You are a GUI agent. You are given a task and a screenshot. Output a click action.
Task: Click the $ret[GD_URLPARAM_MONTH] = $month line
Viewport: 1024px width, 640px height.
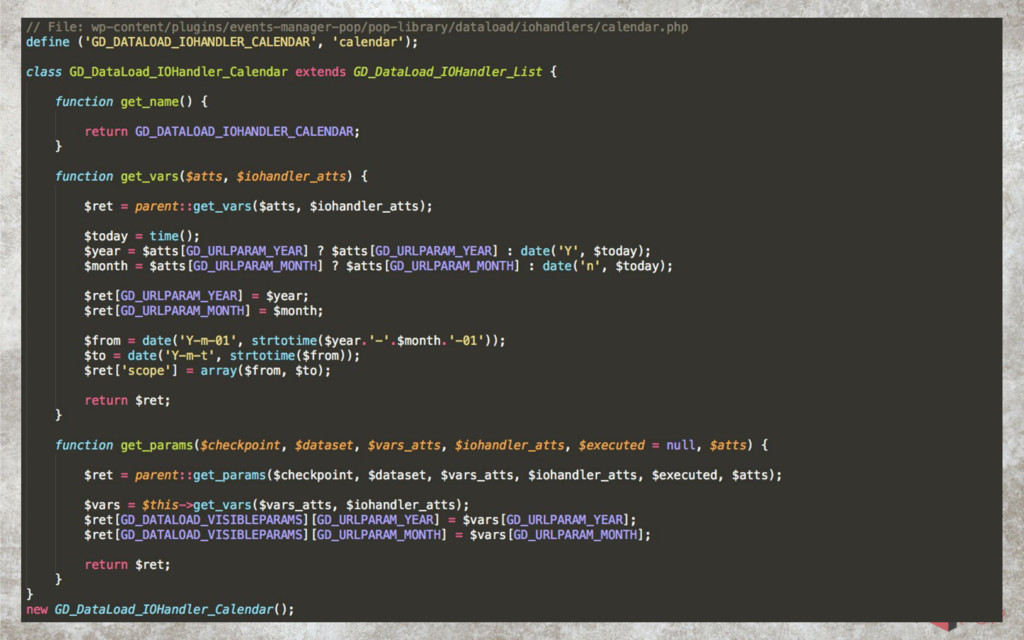click(204, 311)
